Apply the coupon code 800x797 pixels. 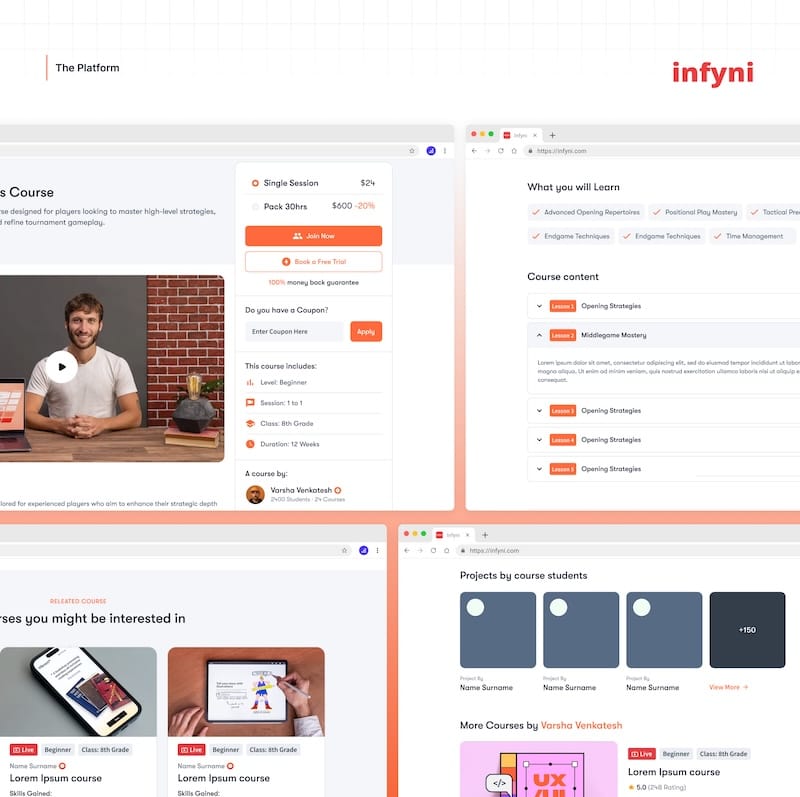point(366,332)
